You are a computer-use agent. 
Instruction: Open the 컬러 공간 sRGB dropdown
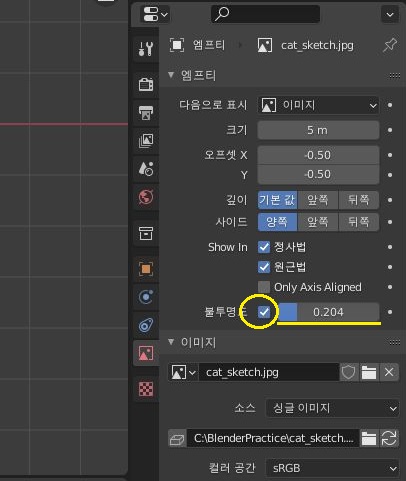332,468
